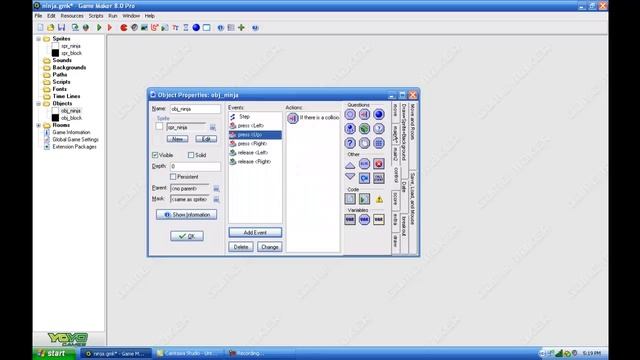Delete the selected event
The height and width of the screenshot is (360, 640).
tap(241, 247)
